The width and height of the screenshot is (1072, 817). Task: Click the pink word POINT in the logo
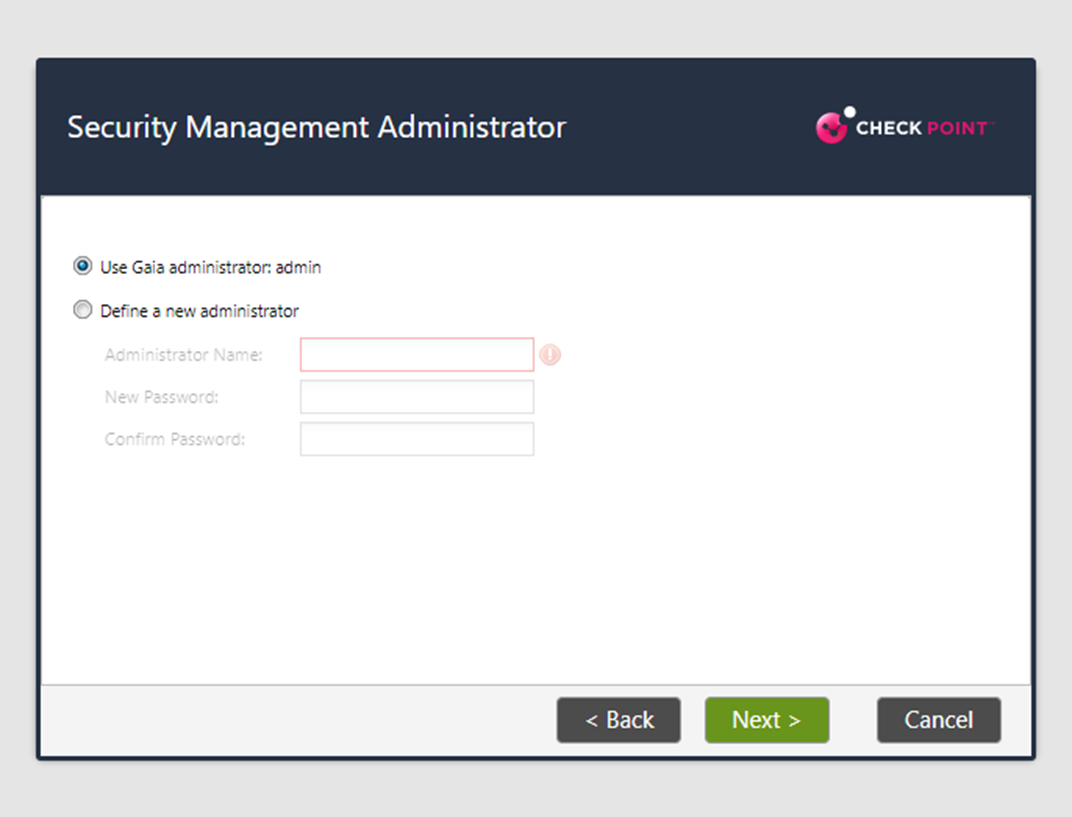coord(955,128)
